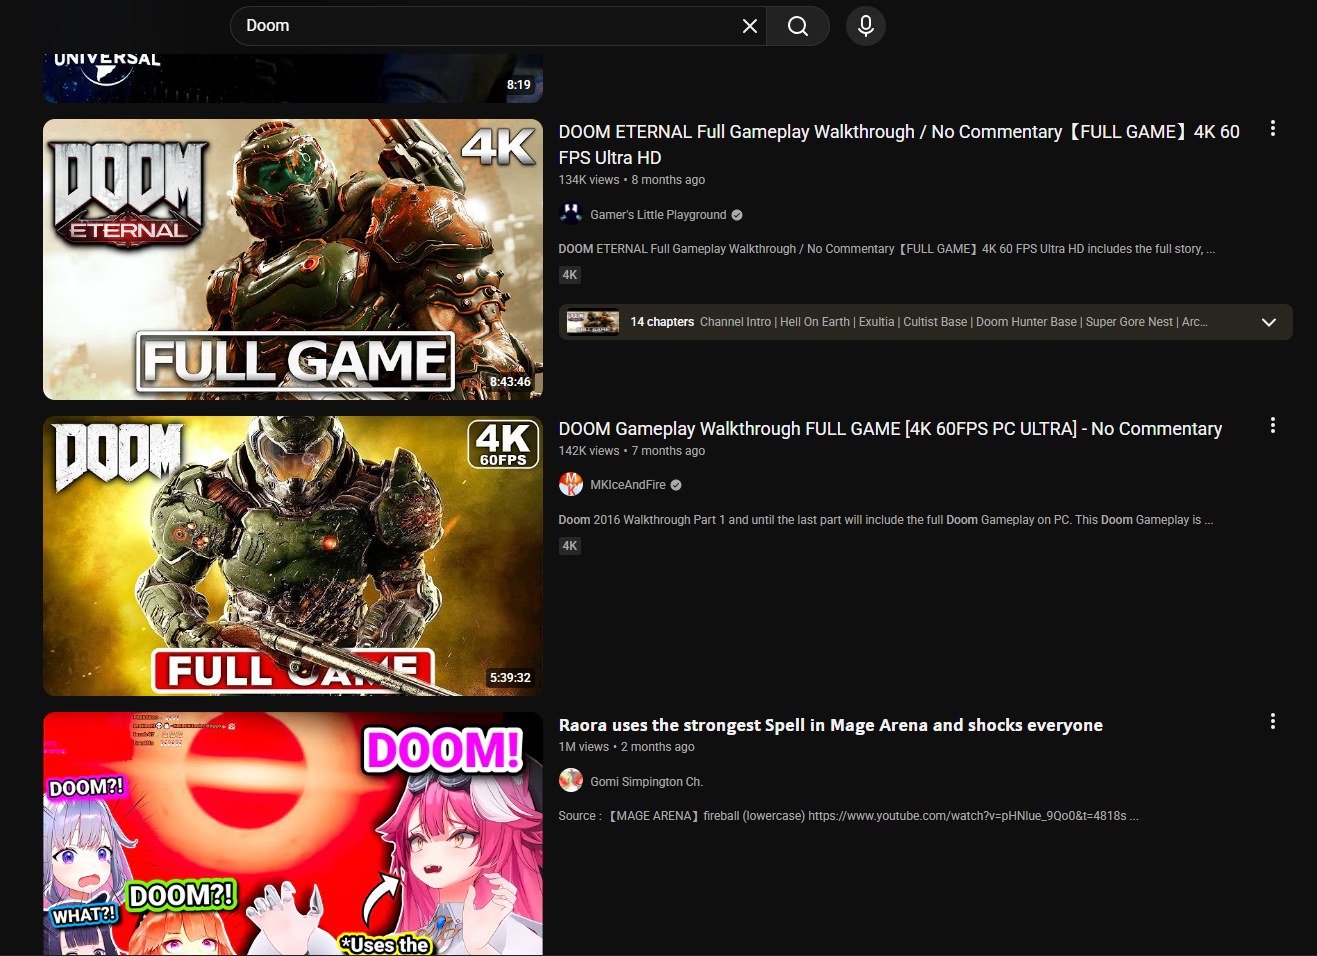
Task: Clear the Doom search query
Action: click(750, 26)
